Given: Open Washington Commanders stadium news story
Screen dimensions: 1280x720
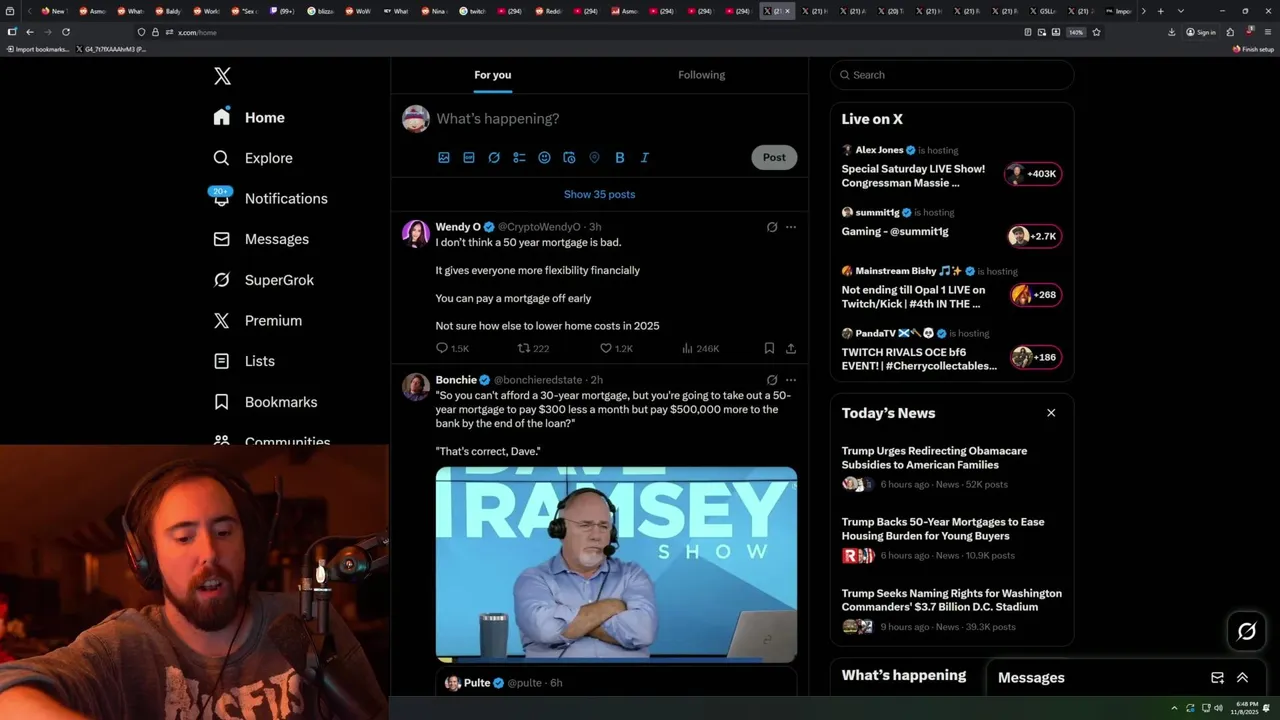Looking at the screenshot, I should coord(951,610).
